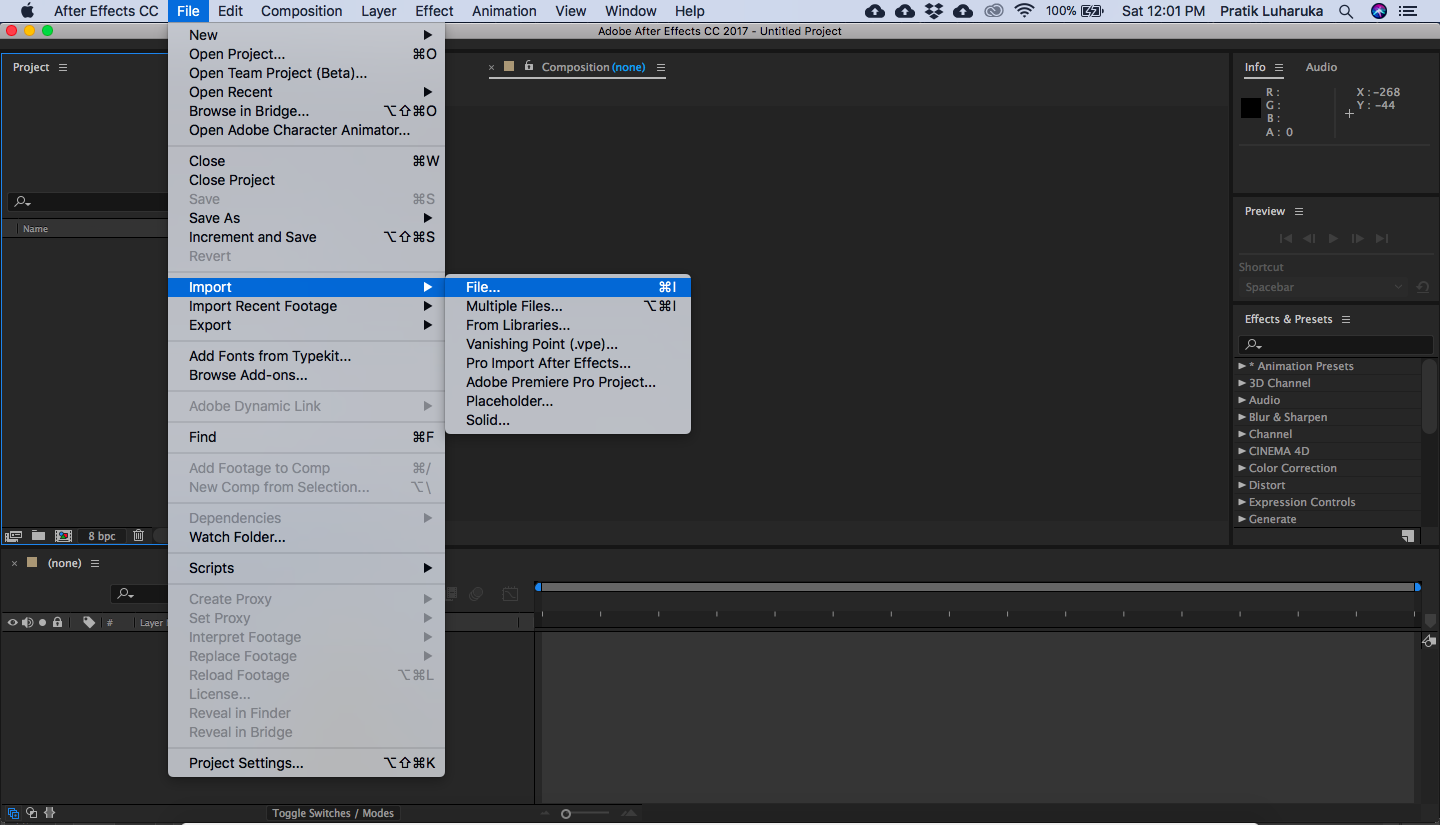Click the Interpret Footage icon in Project panel
Viewport: 1440px width, 825px height.
tap(14, 536)
